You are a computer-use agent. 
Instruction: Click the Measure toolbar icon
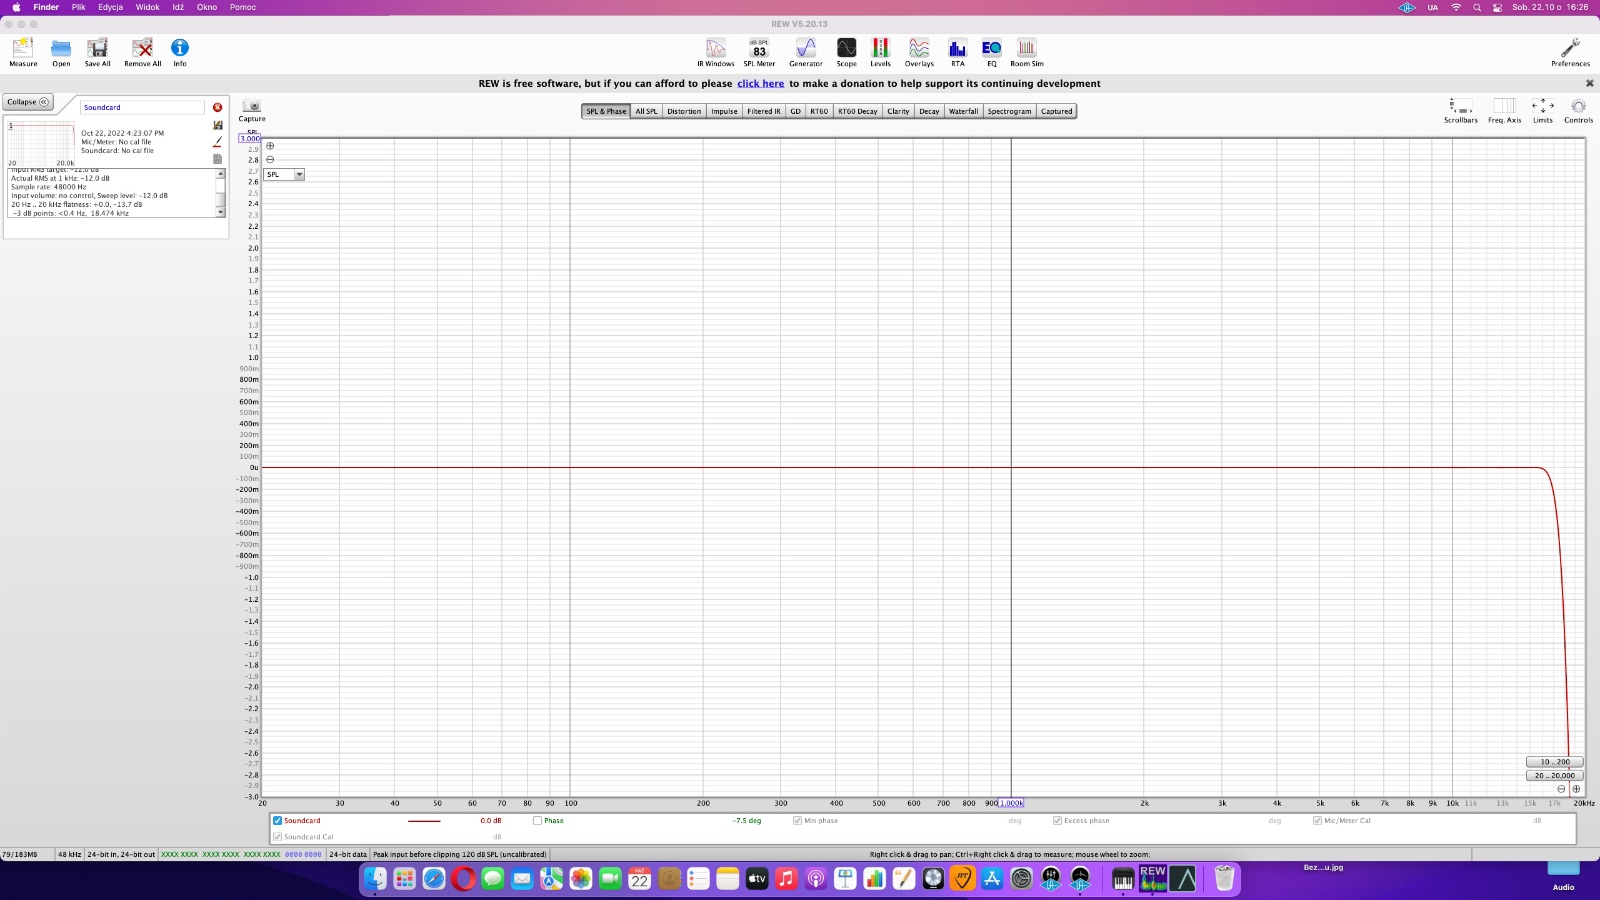click(23, 52)
